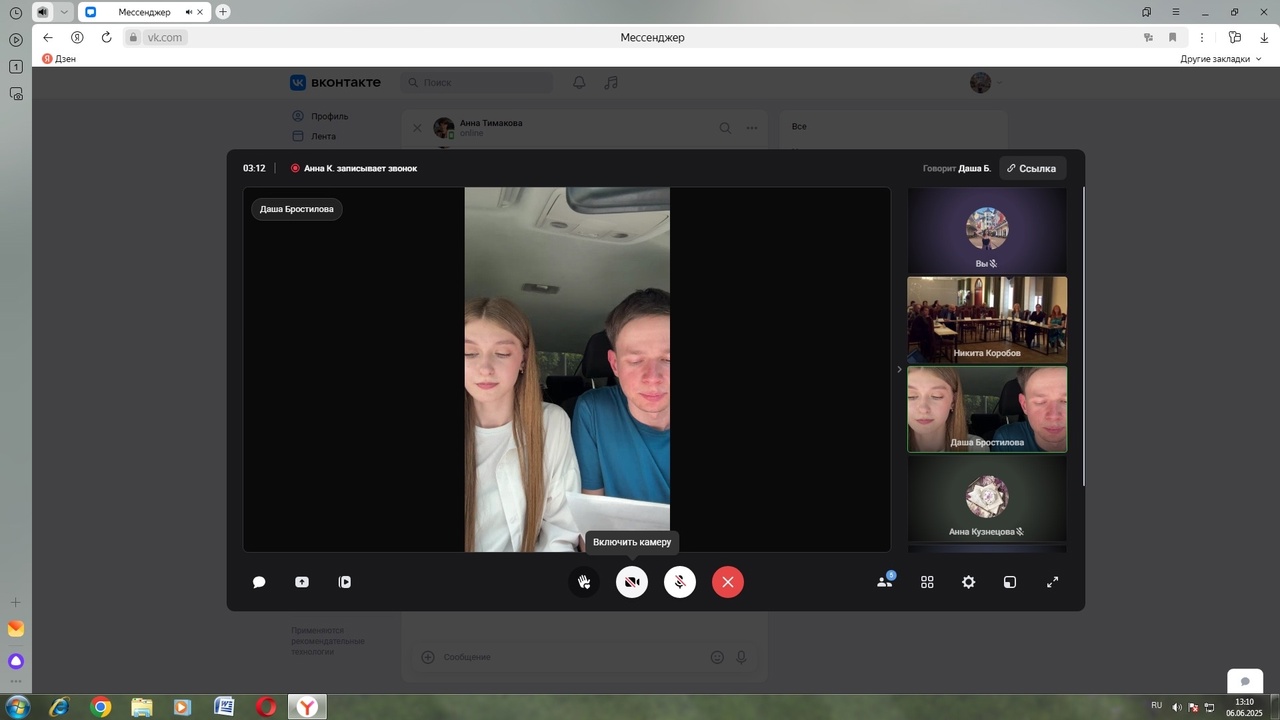Screen dimensions: 1280x720
Task: Start screen sharing in the call
Action: (302, 582)
